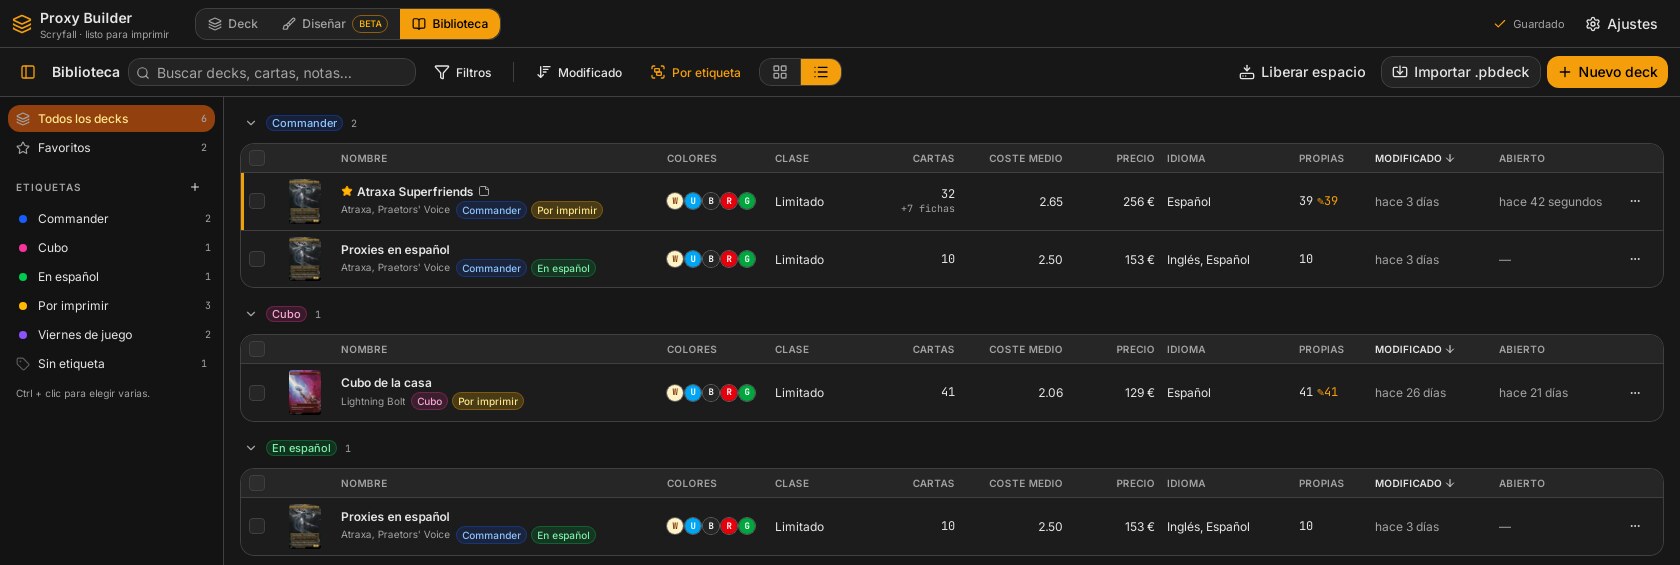Open three-dot menu for Proxies en español in Commander group
Viewport: 1680px width, 565px height.
1635,259
